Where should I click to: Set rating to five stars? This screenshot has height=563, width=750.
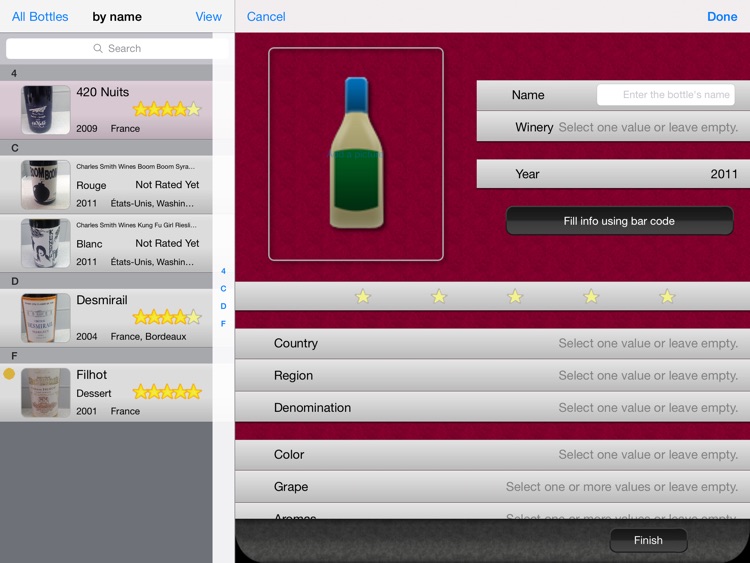(667, 297)
